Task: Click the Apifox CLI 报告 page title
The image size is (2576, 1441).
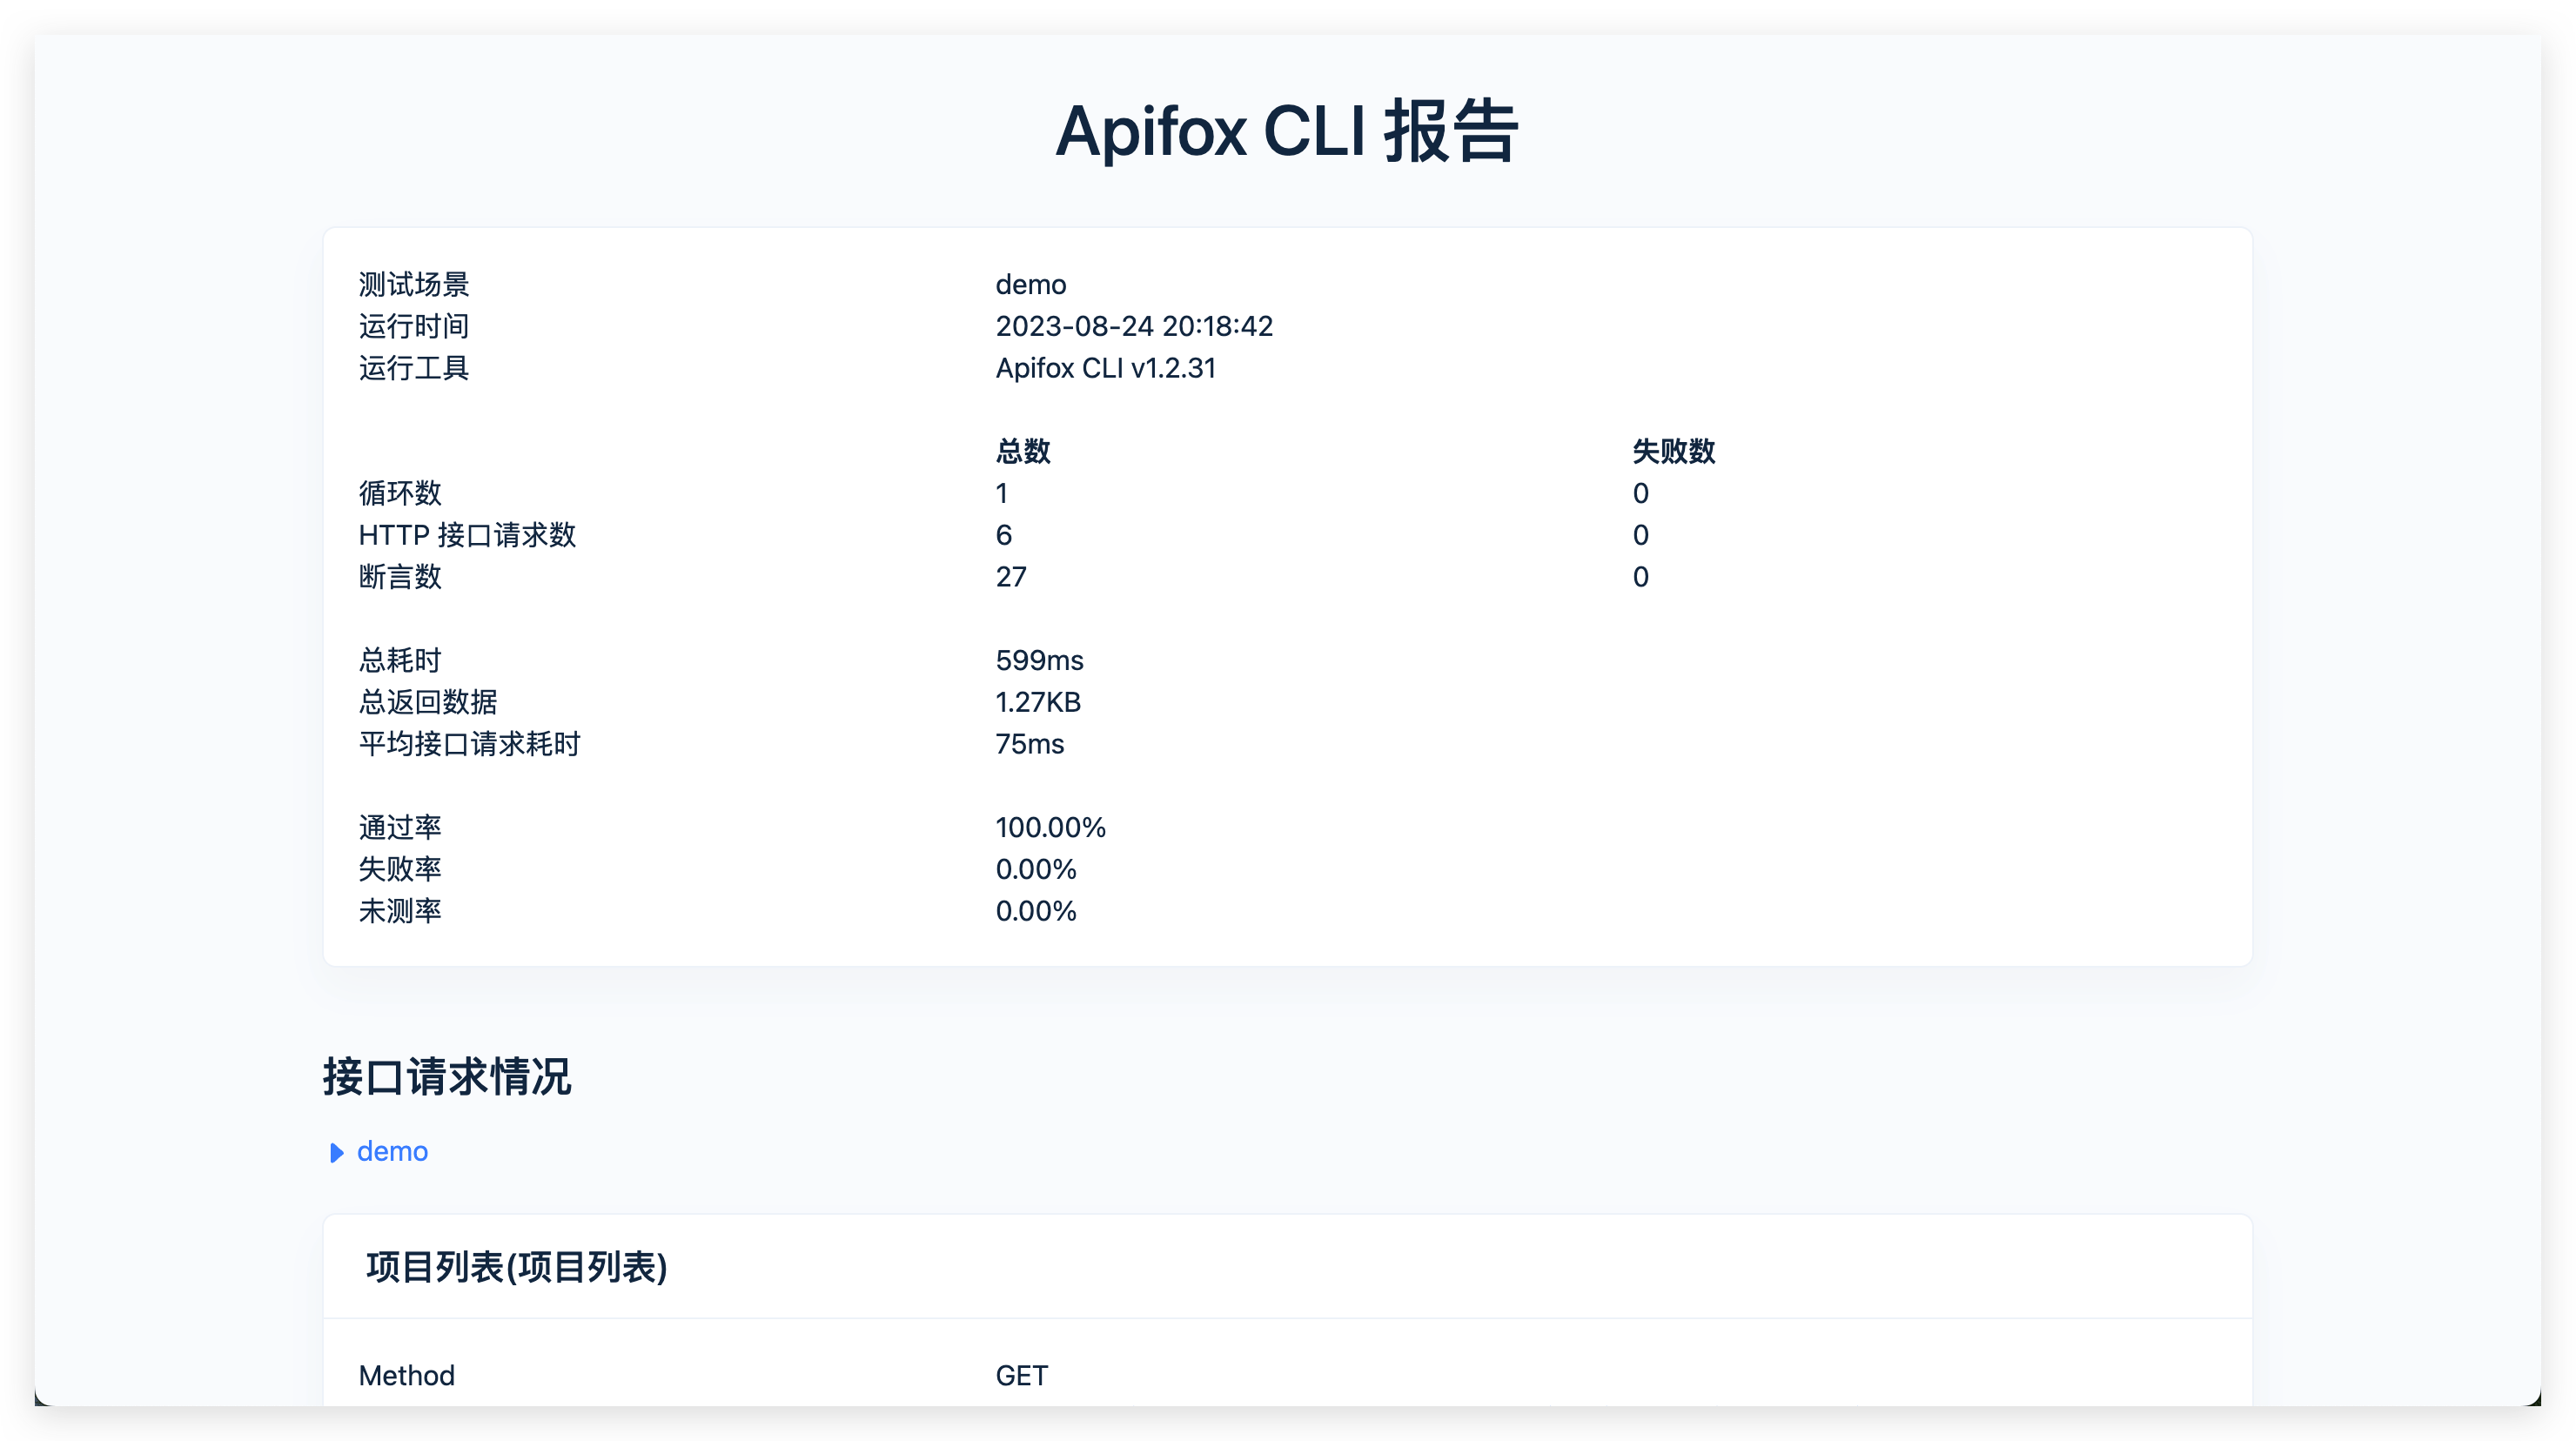Action: click(x=1288, y=133)
